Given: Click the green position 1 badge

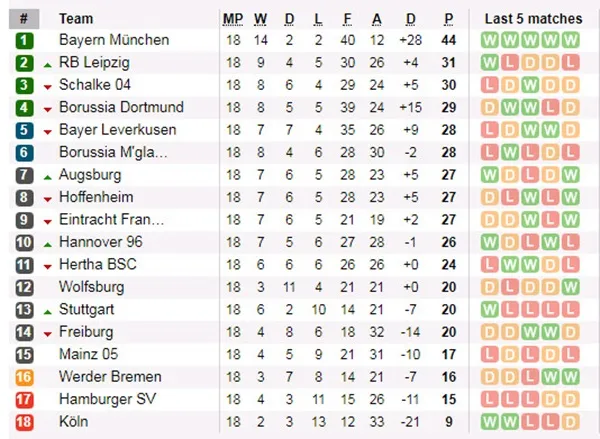Looking at the screenshot, I should click(x=24, y=40).
